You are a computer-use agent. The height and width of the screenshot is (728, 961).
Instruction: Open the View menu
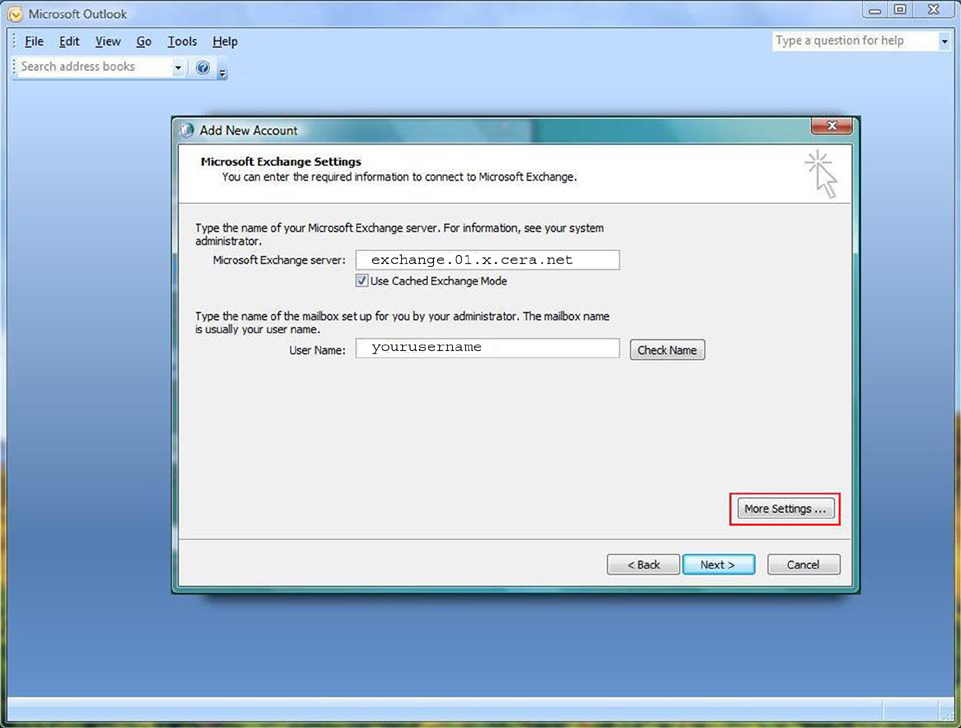(x=108, y=41)
